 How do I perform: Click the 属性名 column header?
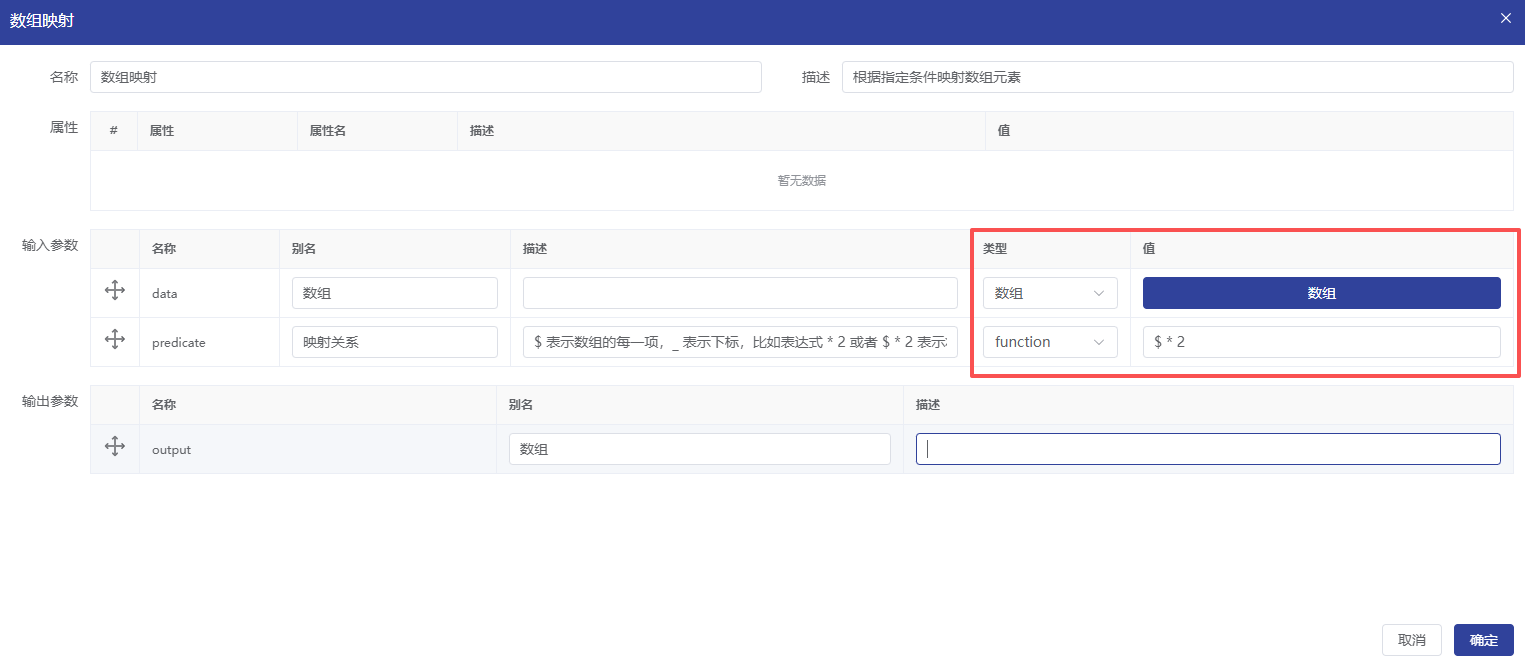(x=327, y=131)
